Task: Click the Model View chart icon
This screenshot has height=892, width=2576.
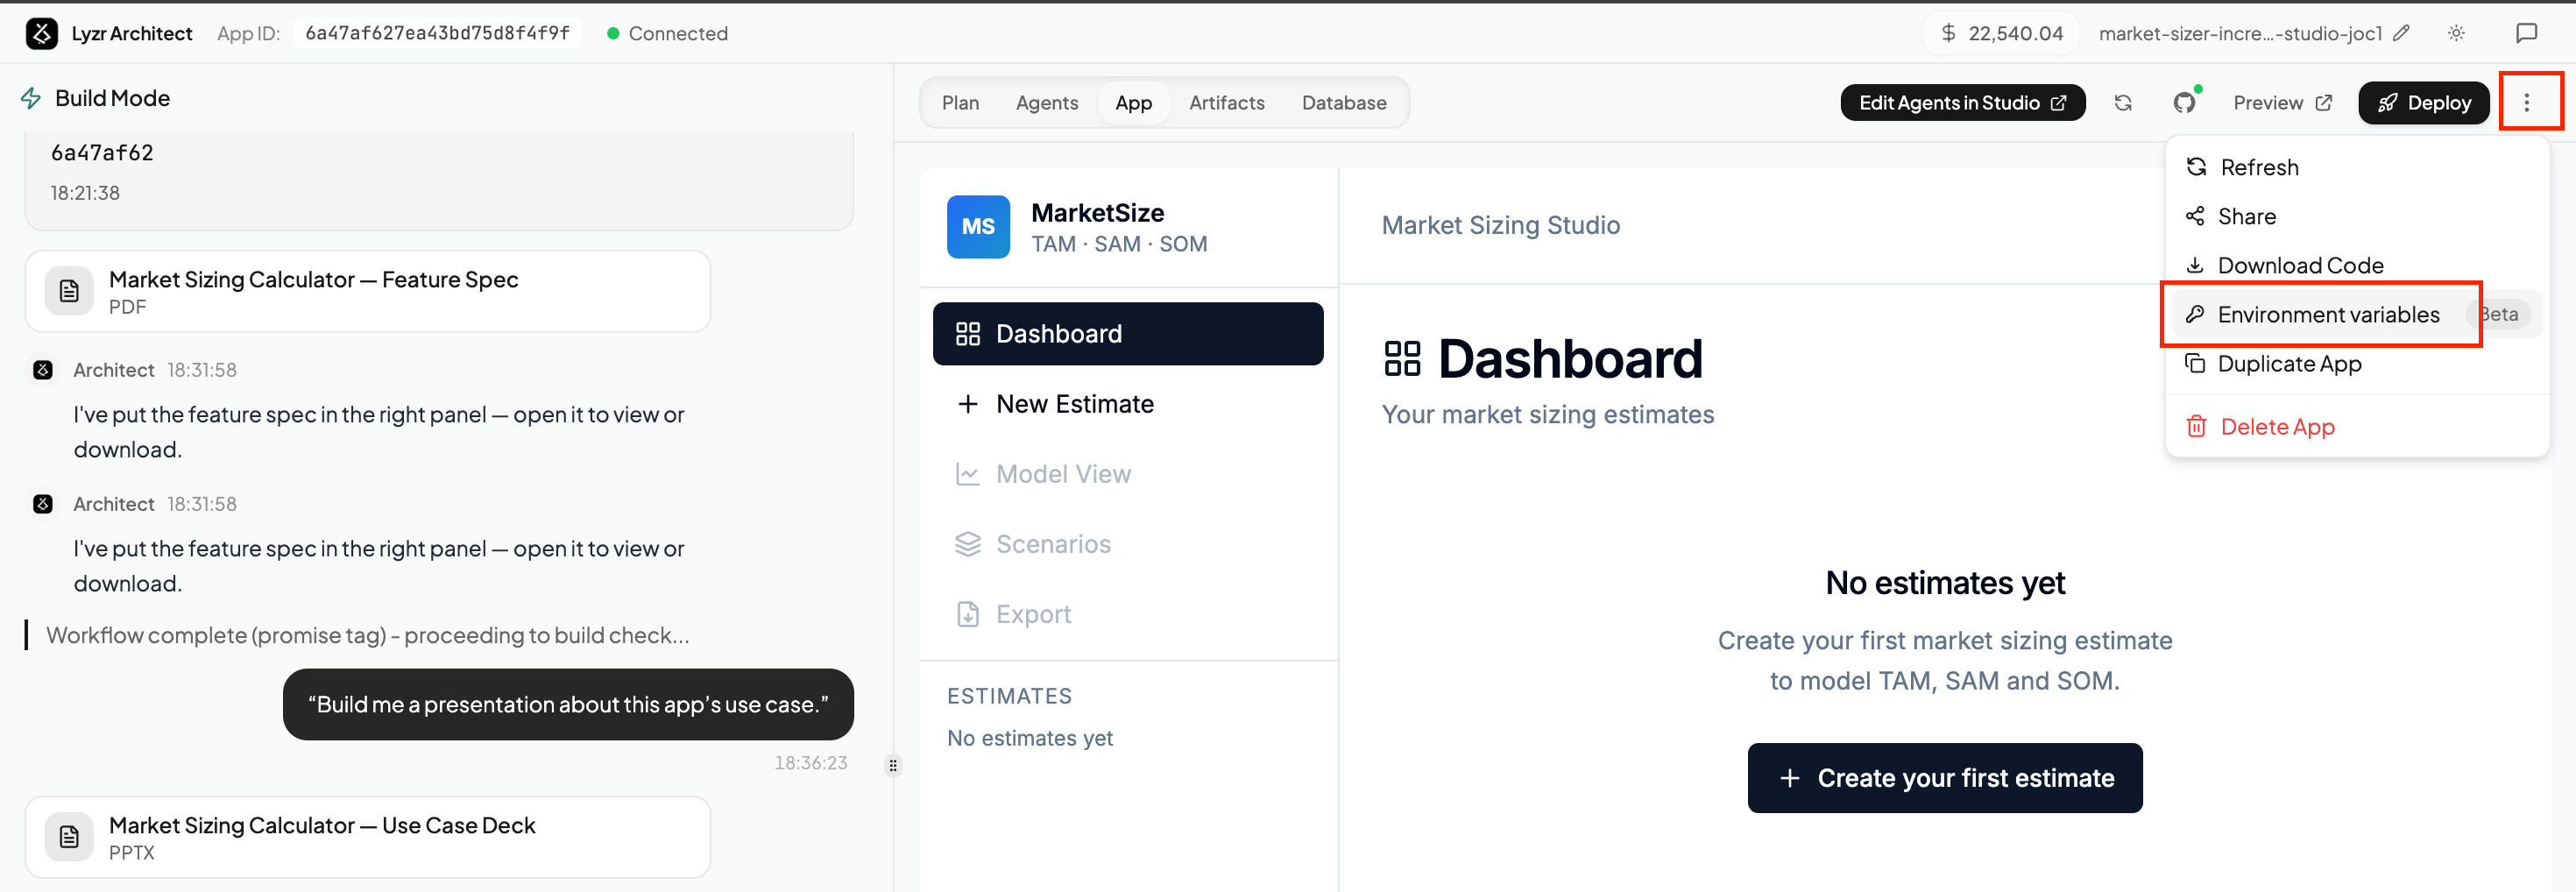Action: (x=967, y=474)
